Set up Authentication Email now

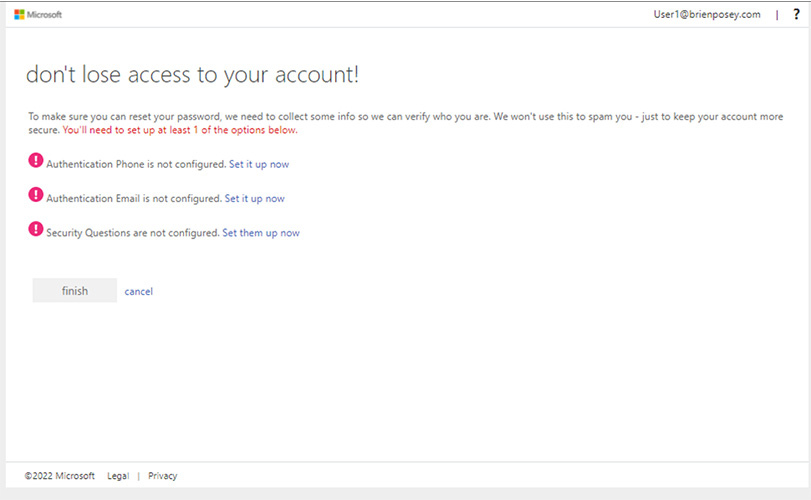pyautogui.click(x=254, y=199)
